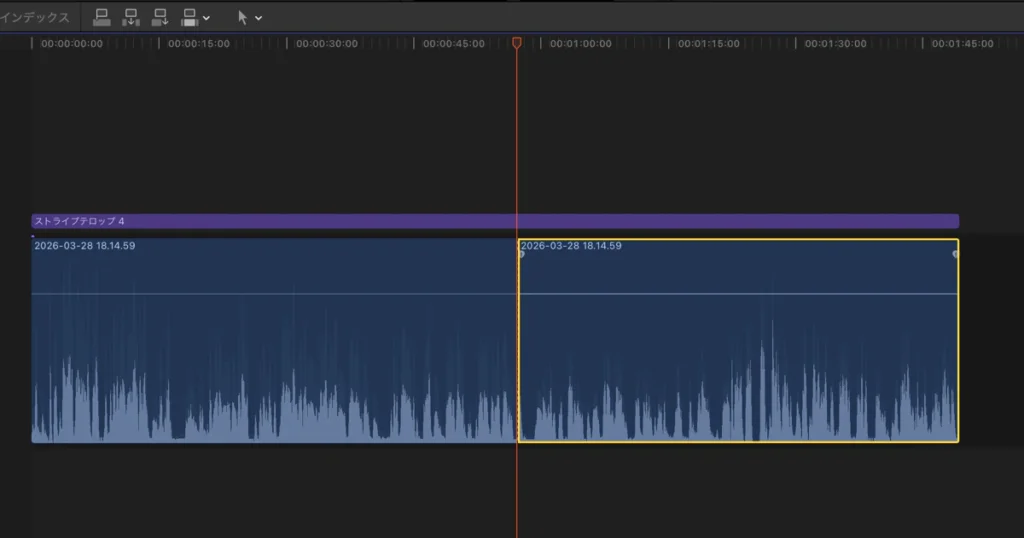
Task: Click the right fade handle of the selected clip
Action: tap(955, 254)
